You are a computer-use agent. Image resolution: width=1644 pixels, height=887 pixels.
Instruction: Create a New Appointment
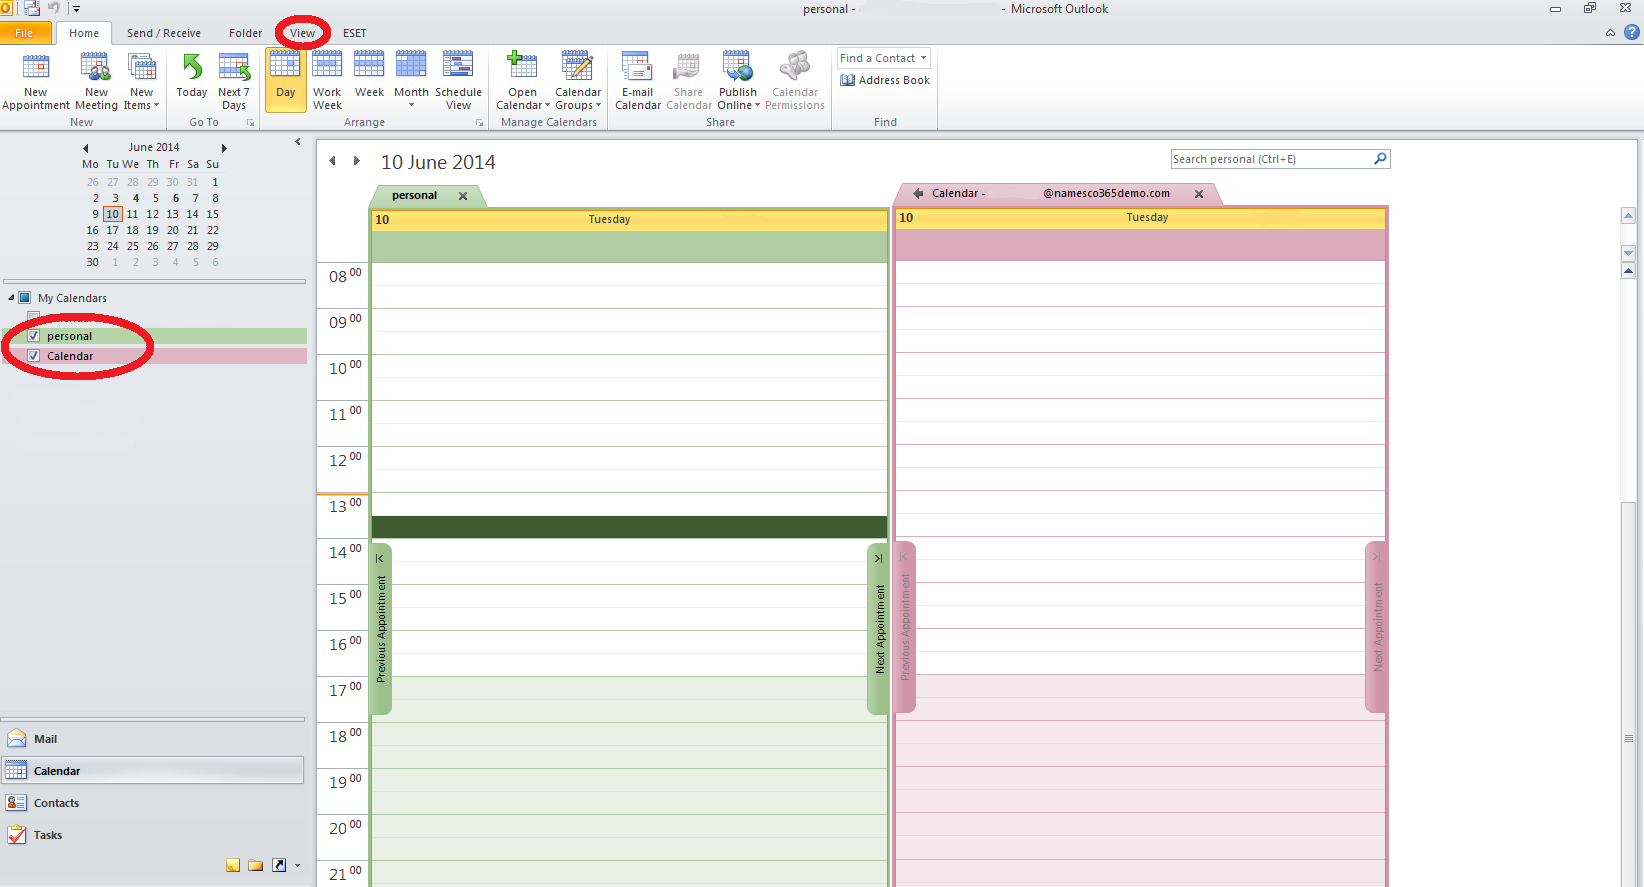pos(36,81)
